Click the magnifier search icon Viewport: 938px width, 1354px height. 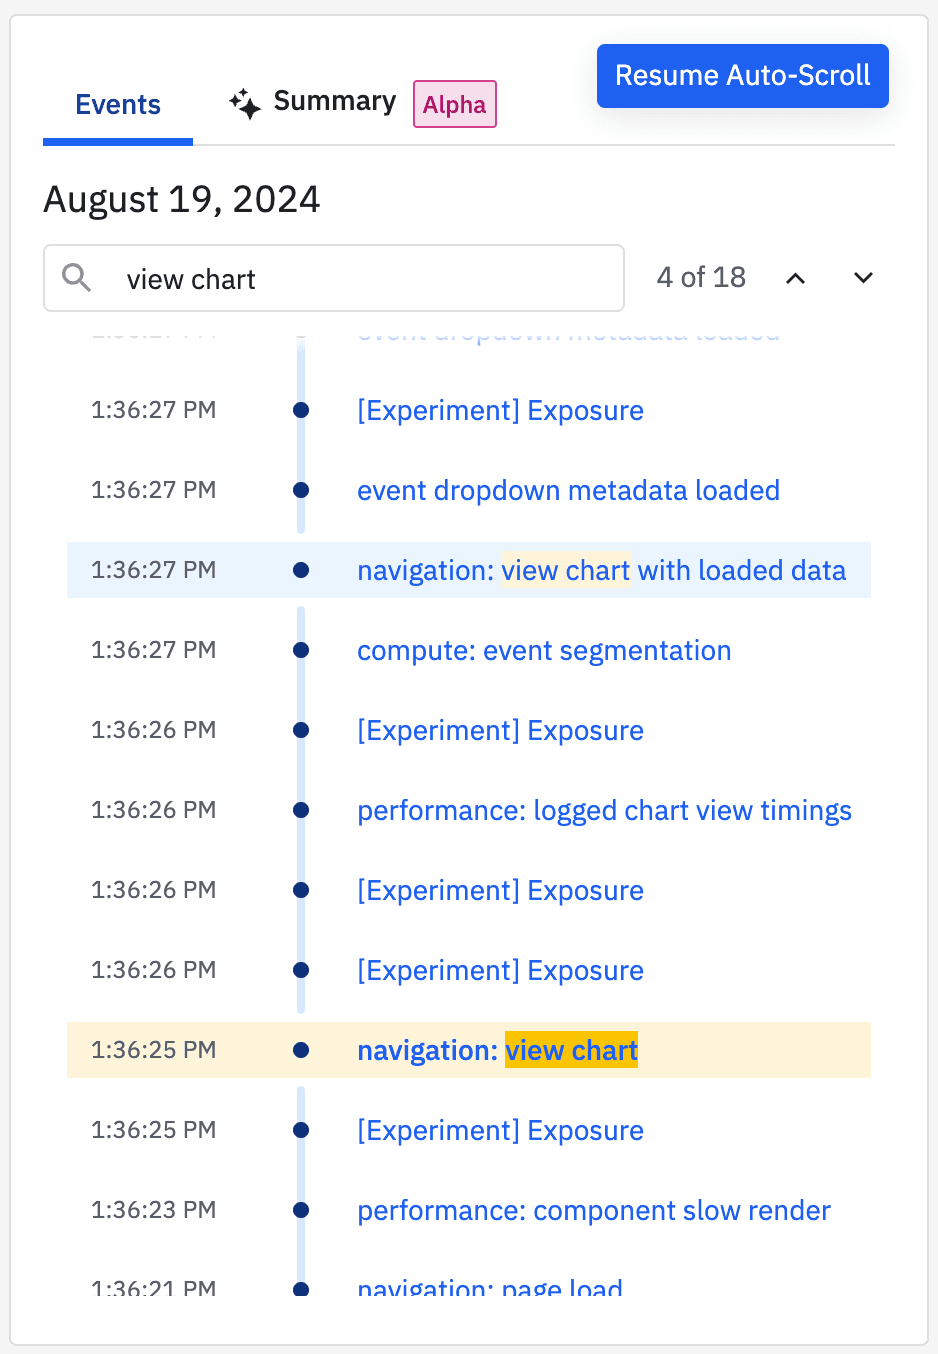[x=77, y=278]
